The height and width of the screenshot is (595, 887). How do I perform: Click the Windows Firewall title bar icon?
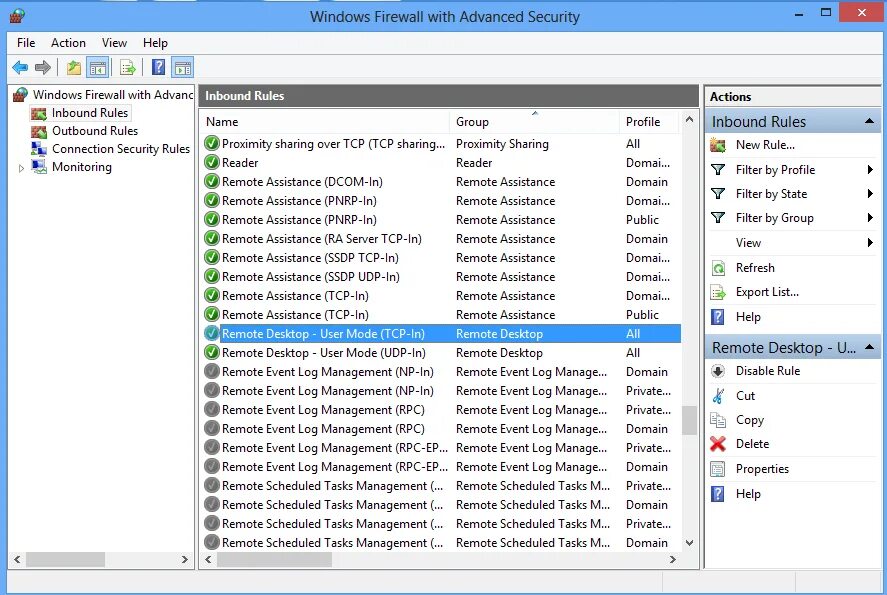[x=18, y=15]
